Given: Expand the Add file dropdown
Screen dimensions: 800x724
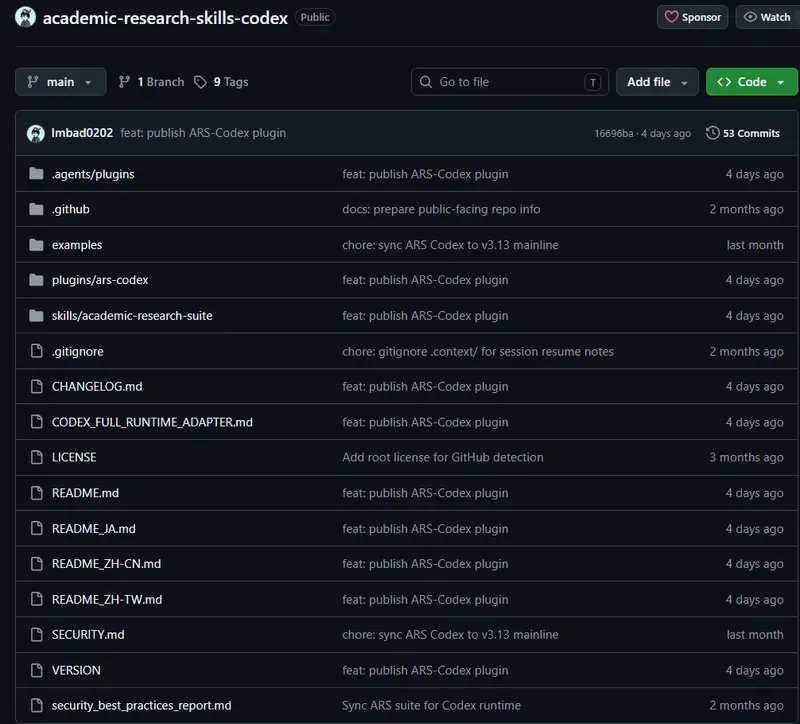Looking at the screenshot, I should [x=657, y=82].
